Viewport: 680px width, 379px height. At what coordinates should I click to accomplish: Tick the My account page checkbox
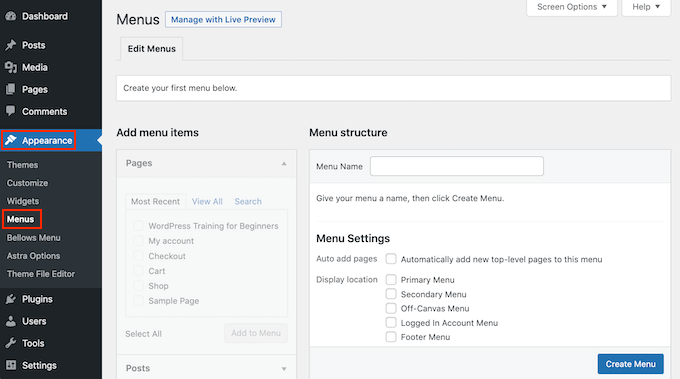(x=138, y=241)
